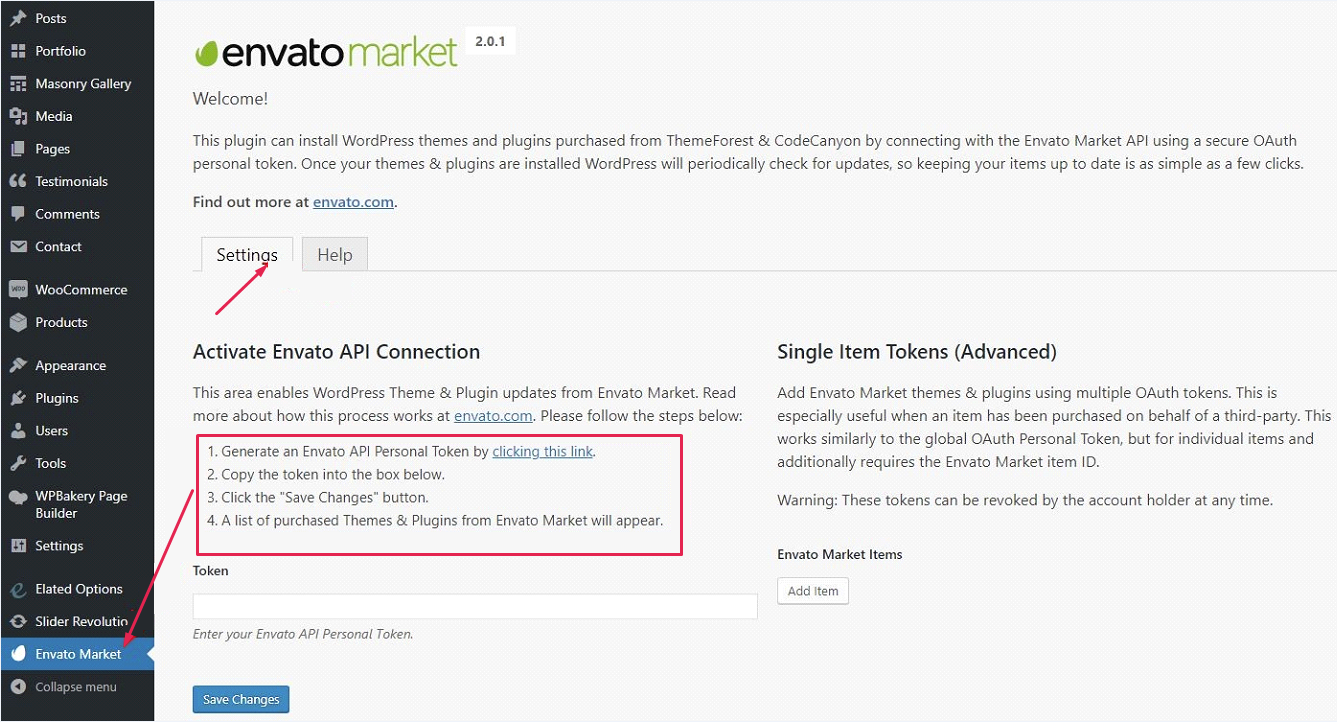Click the Slider Revolution refresh icon
The height and width of the screenshot is (722, 1337).
[x=18, y=621]
